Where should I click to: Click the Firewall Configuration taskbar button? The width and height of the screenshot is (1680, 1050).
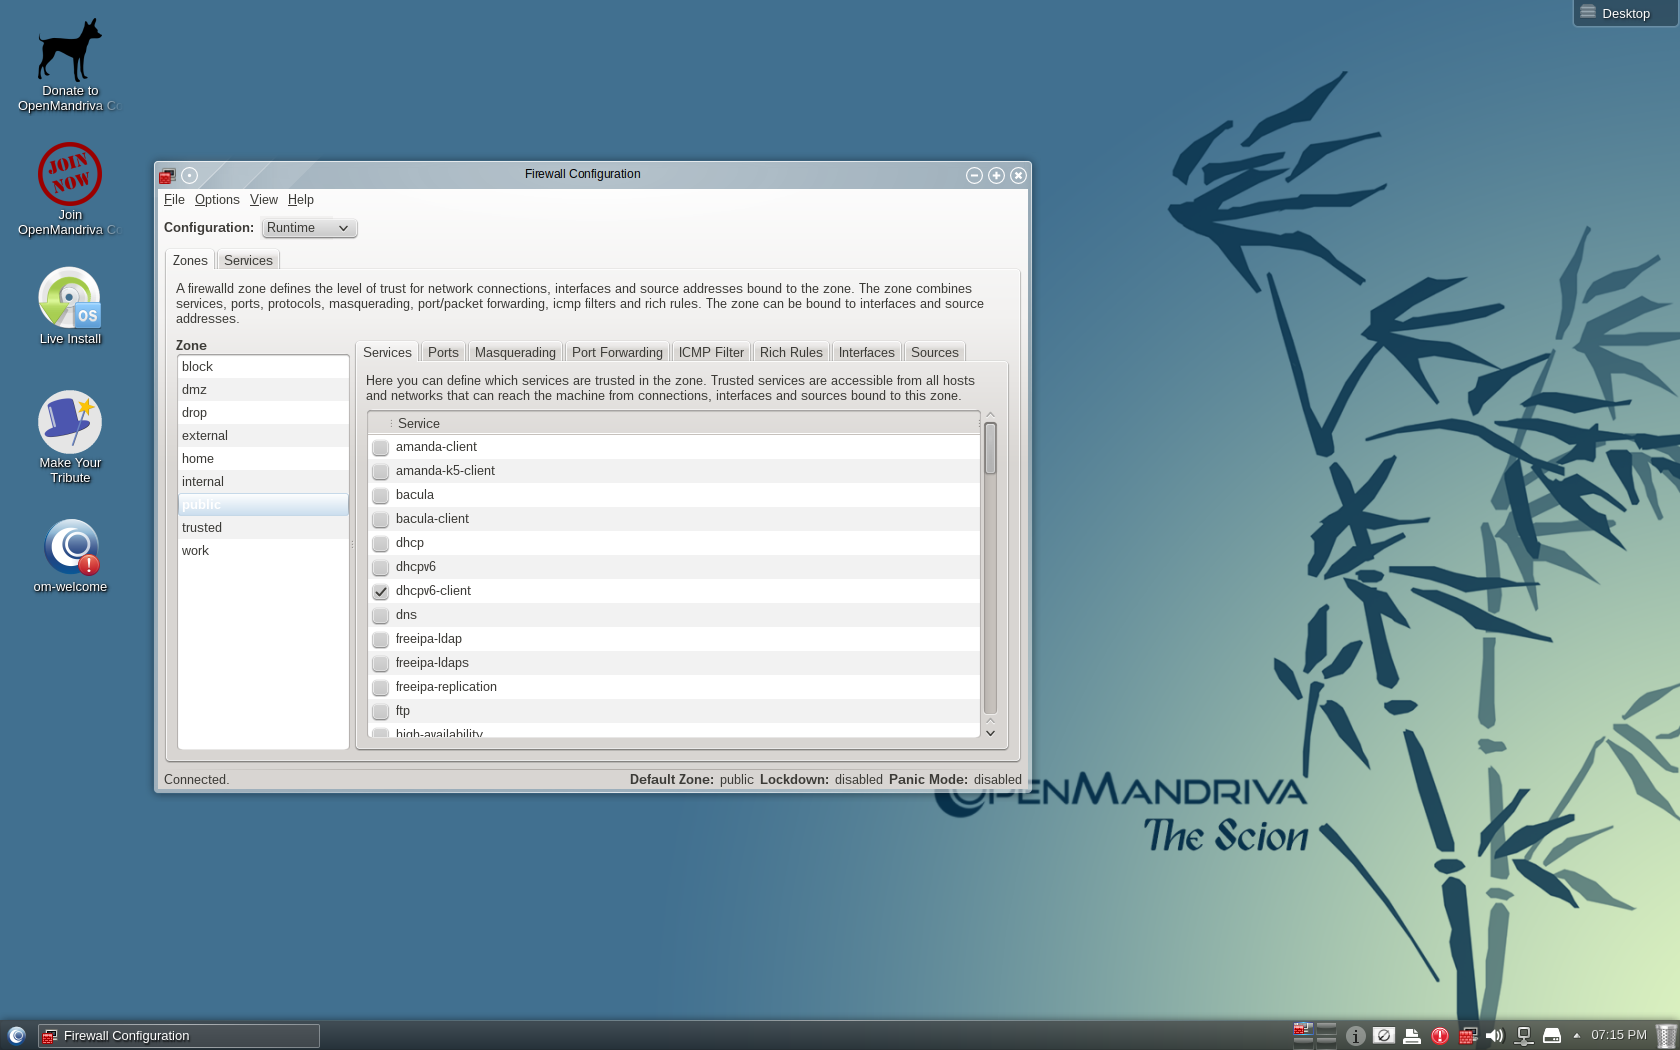179,1036
